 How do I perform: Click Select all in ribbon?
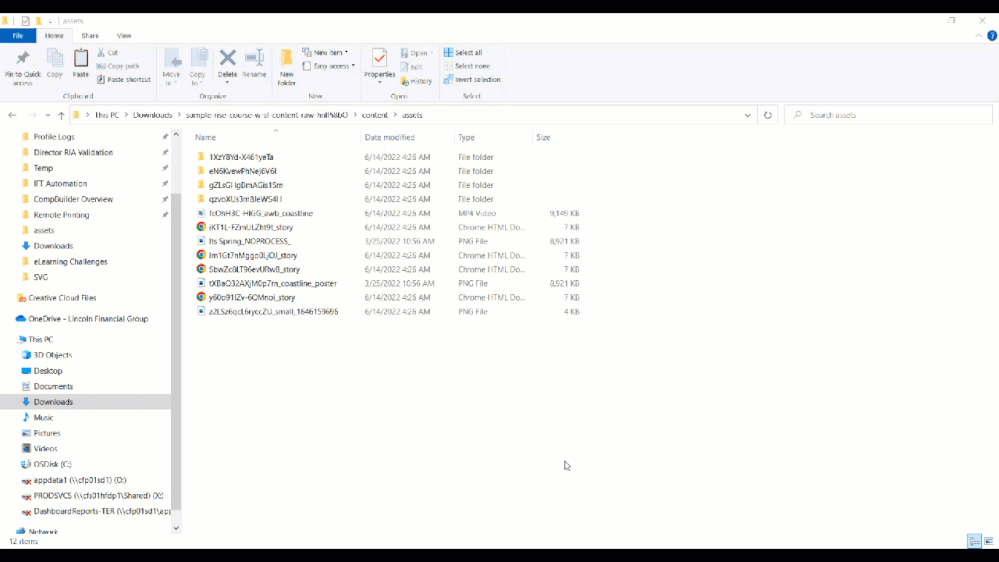coord(463,52)
